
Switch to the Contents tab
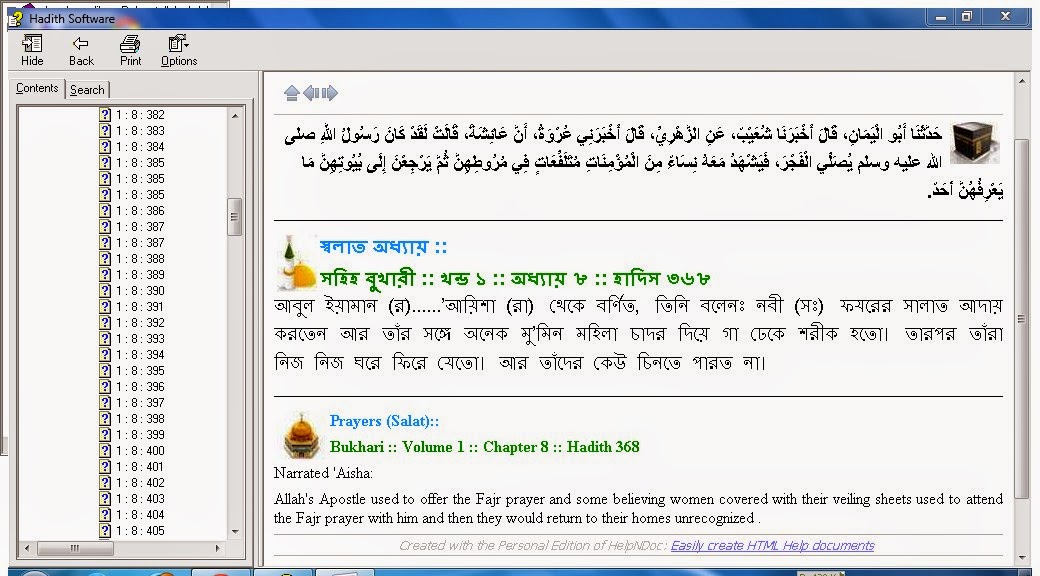37,88
